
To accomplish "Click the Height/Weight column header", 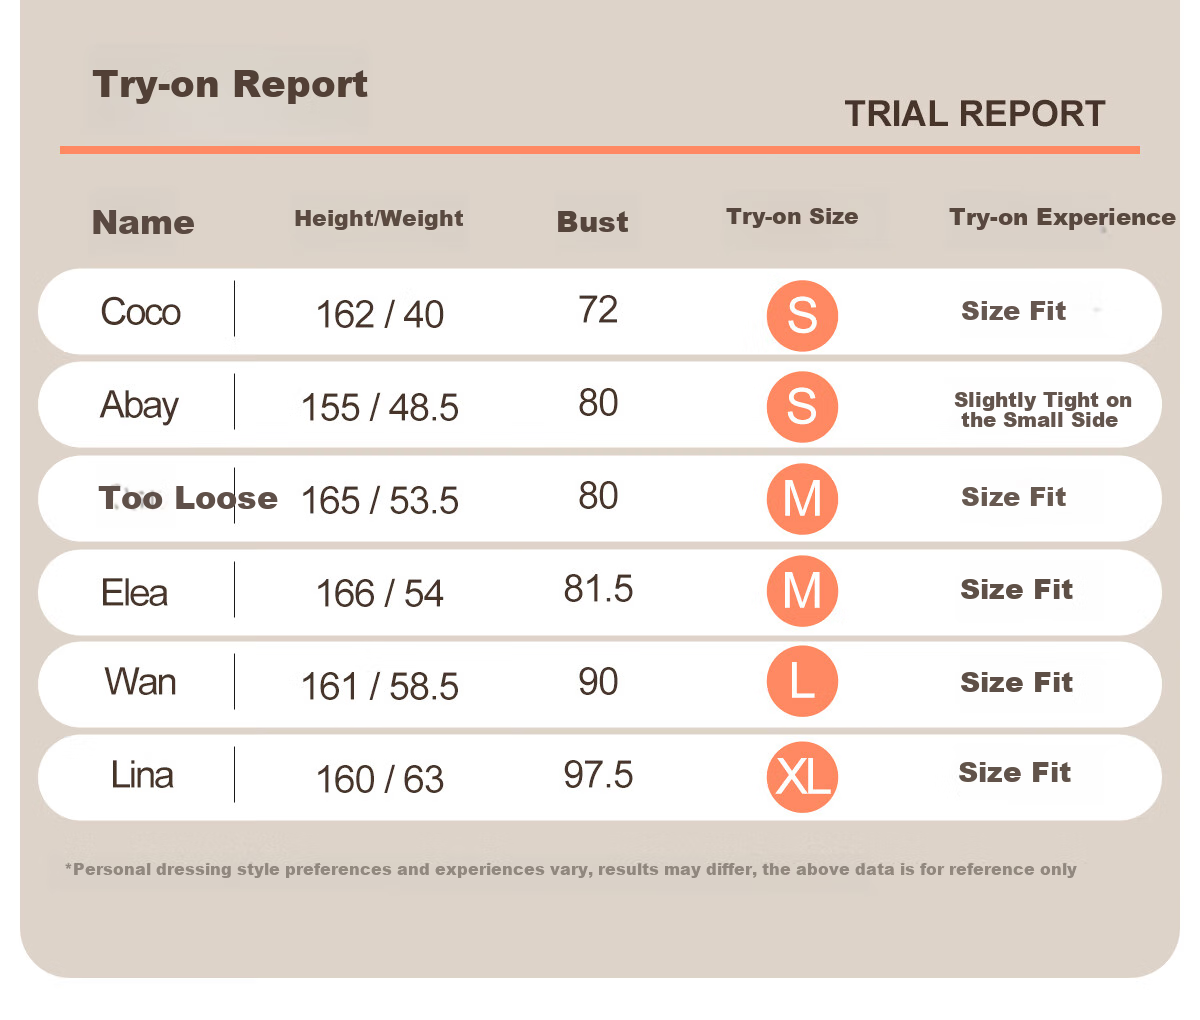I will pyautogui.click(x=379, y=219).
